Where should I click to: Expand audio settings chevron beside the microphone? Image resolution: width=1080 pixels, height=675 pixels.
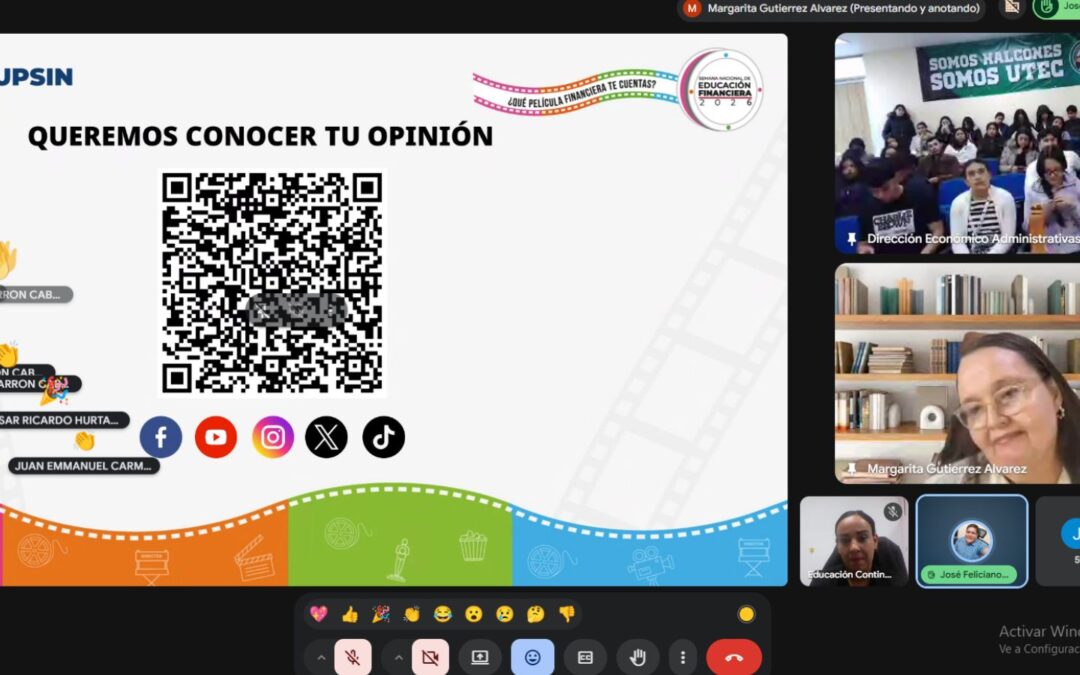coord(320,657)
